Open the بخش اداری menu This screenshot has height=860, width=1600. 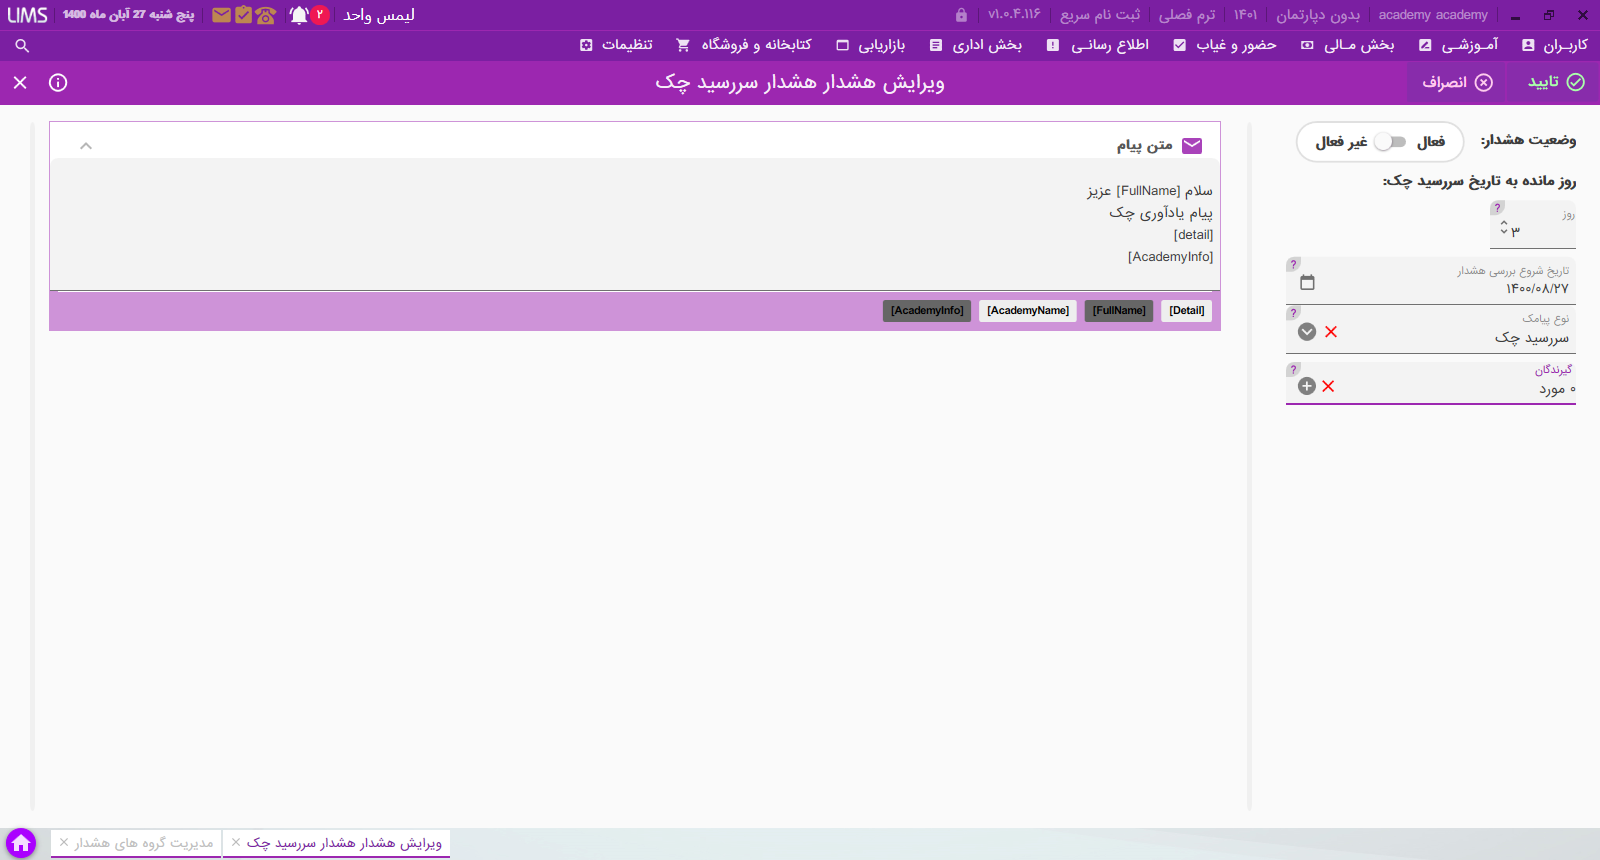pos(976,45)
